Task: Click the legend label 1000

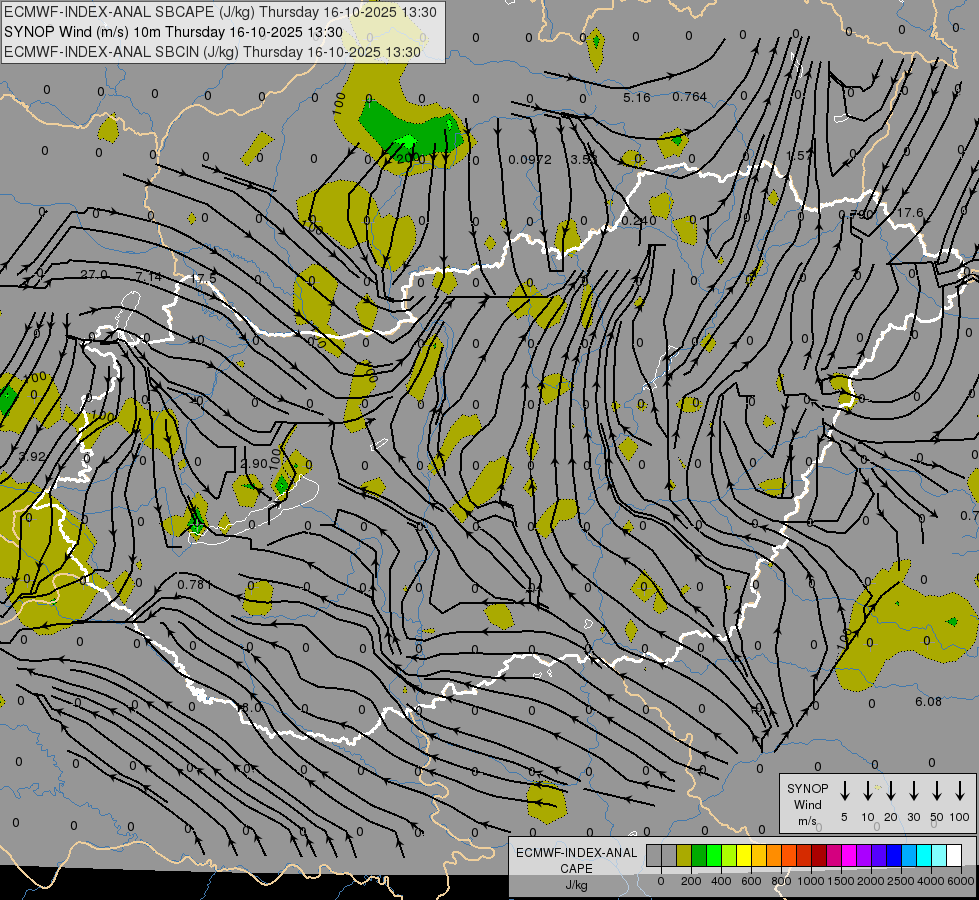Action: (811, 881)
